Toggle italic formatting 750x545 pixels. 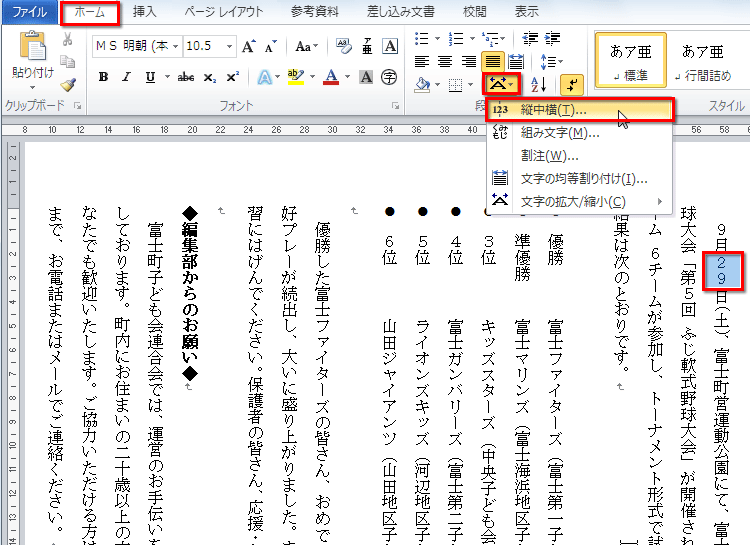coord(126,77)
